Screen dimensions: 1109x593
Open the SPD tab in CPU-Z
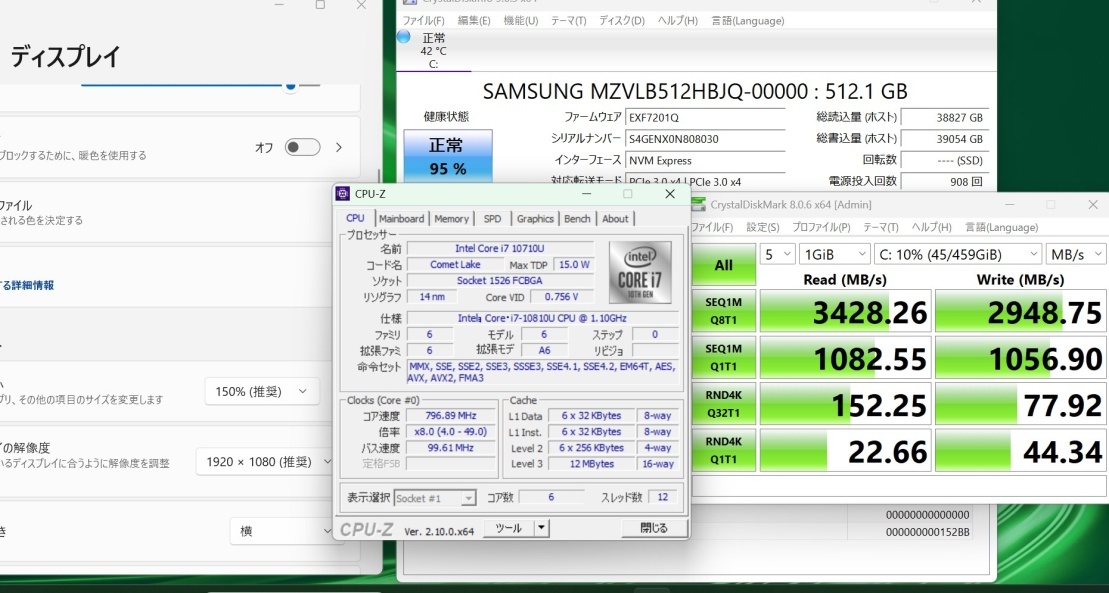pos(492,219)
